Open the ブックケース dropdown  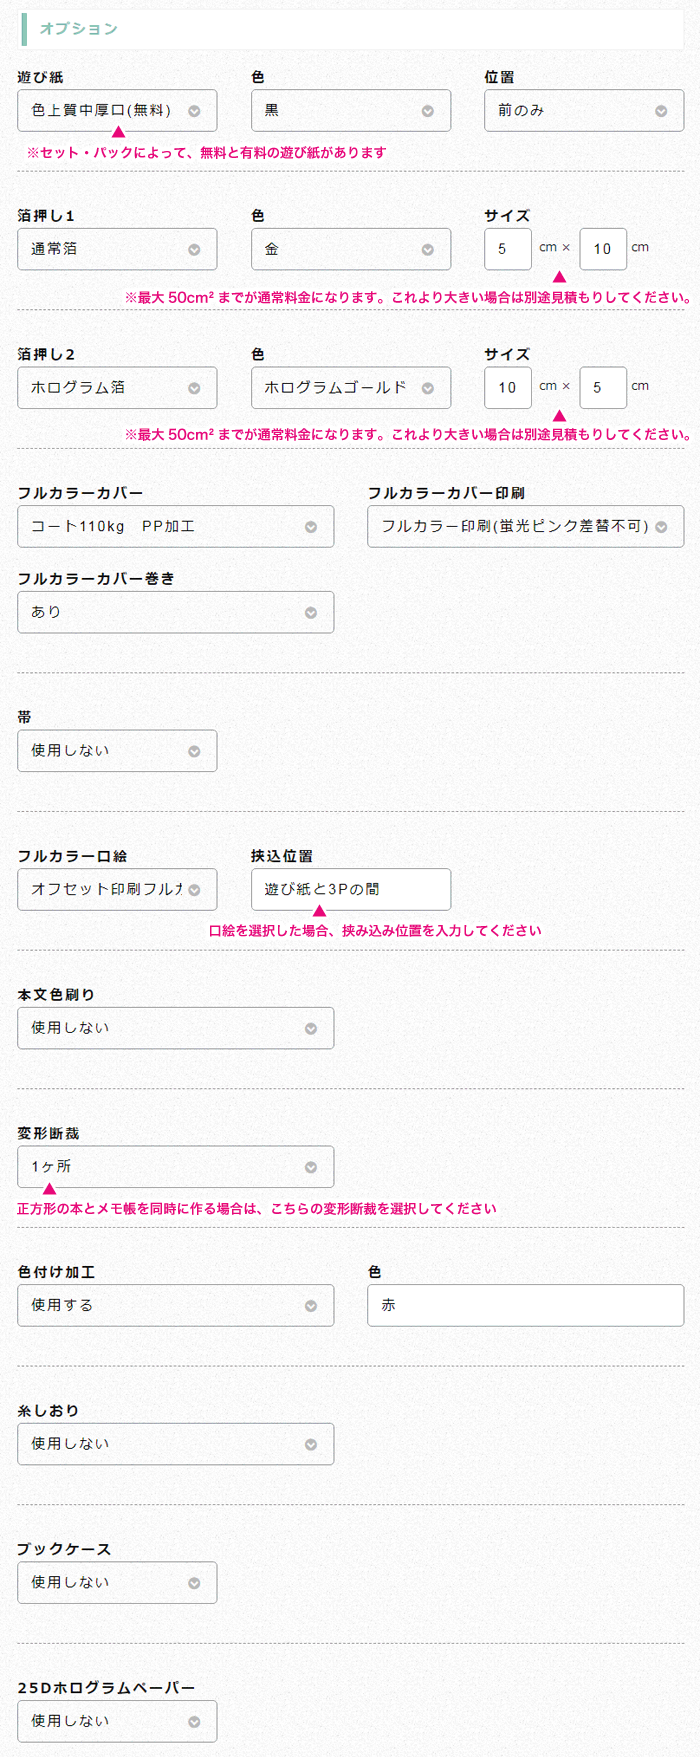117,1583
